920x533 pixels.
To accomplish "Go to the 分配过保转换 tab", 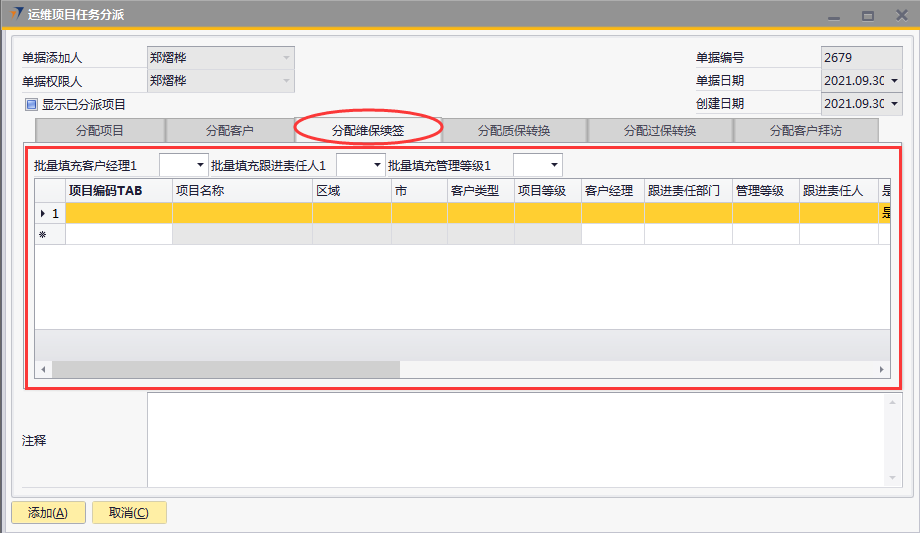I will tap(660, 130).
